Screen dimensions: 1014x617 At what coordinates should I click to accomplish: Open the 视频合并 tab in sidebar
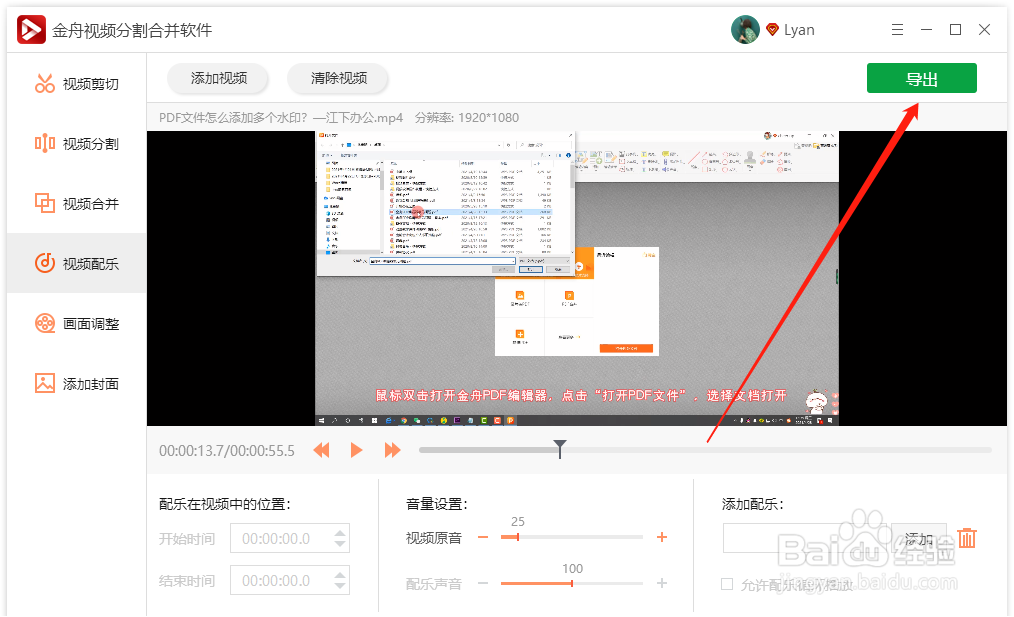[x=76, y=204]
